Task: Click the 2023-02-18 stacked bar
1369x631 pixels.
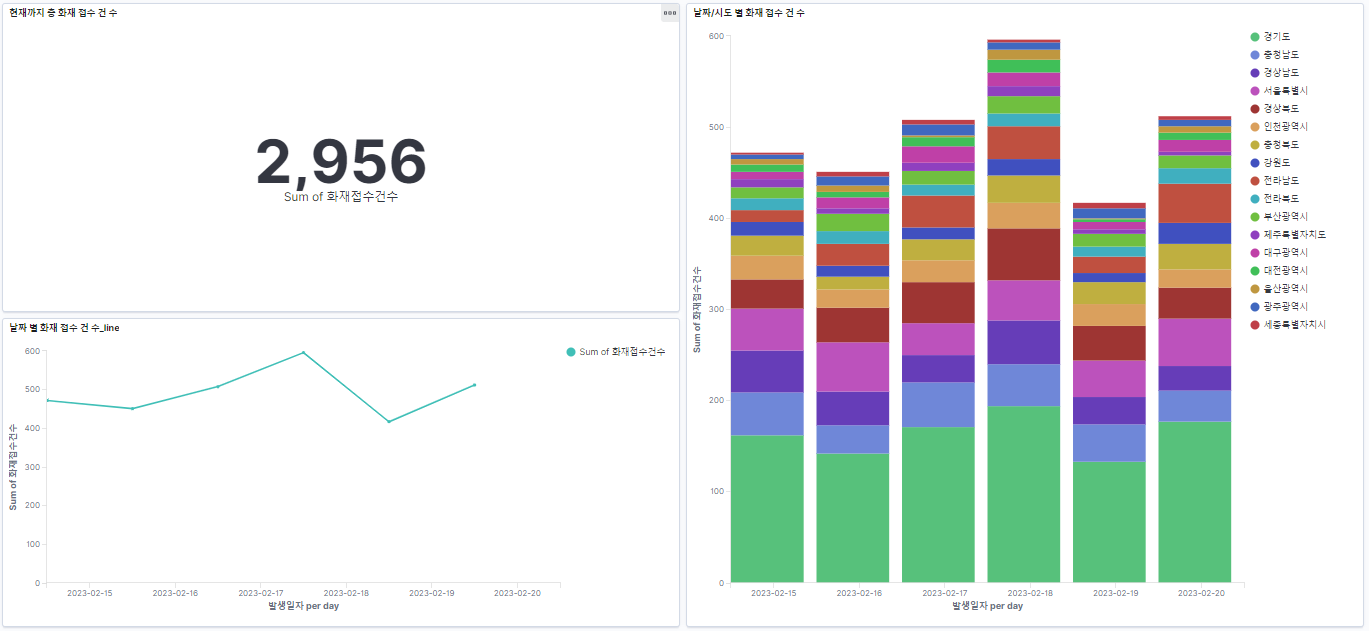Action: (x=1023, y=311)
